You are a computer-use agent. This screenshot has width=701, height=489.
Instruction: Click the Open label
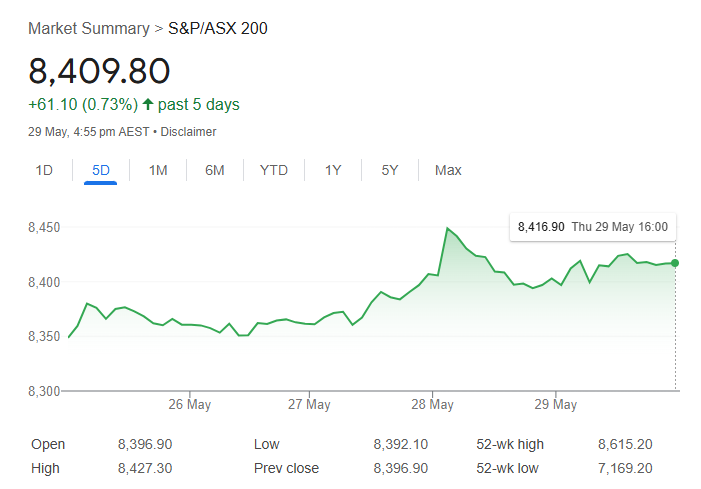coord(48,444)
